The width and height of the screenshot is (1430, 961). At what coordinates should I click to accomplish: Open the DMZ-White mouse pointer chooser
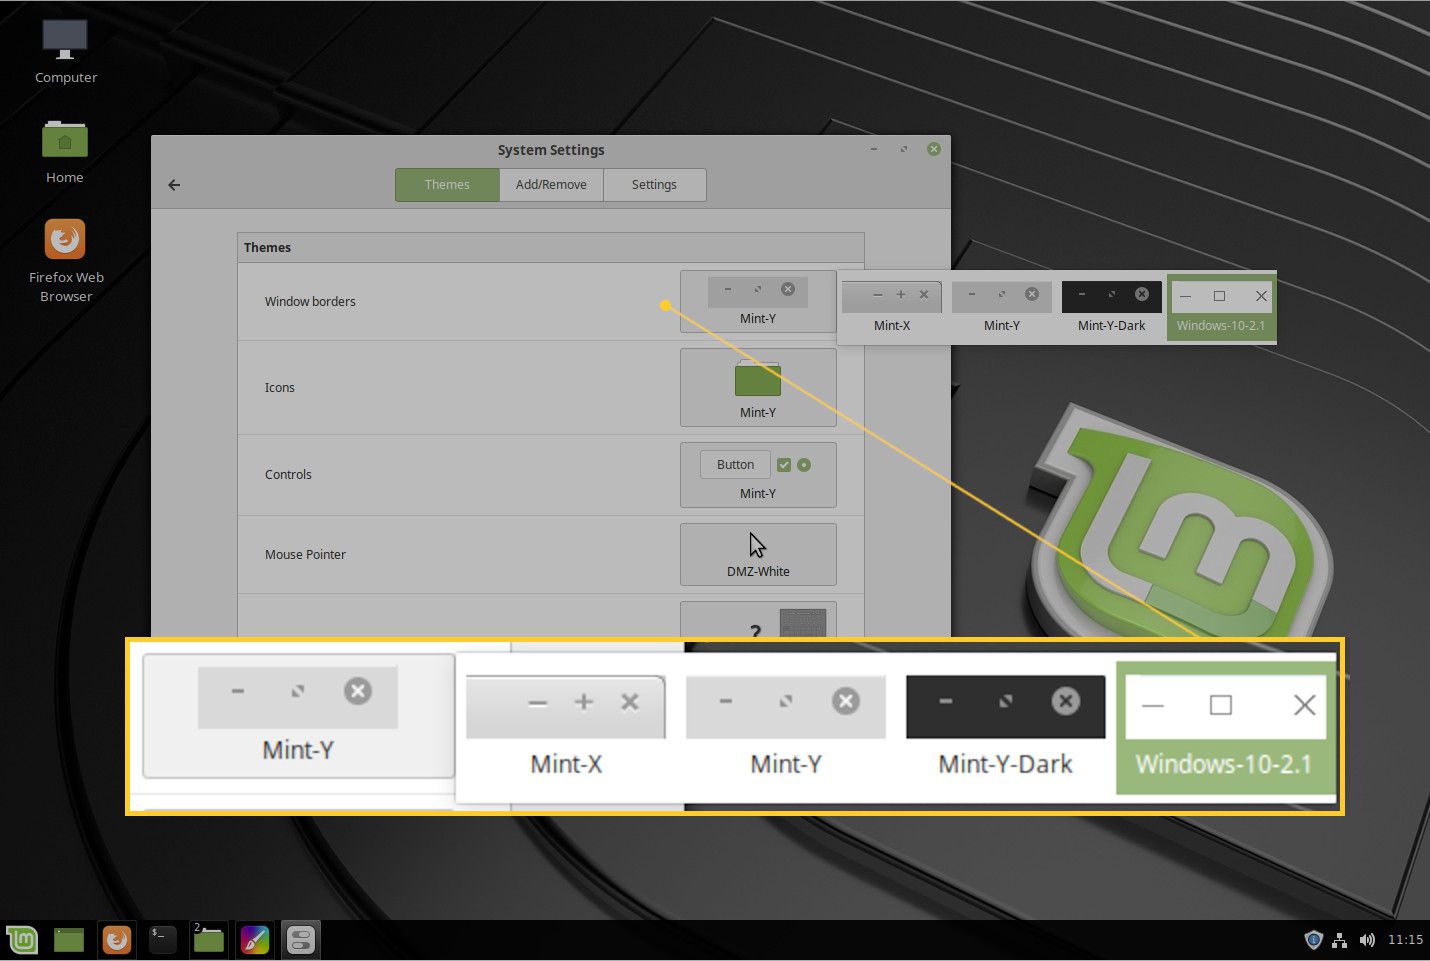pyautogui.click(x=758, y=554)
